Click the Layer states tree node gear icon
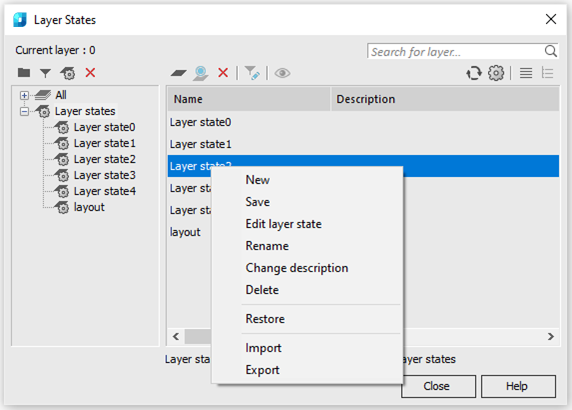This screenshot has height=410, width=572. pyautogui.click(x=43, y=111)
